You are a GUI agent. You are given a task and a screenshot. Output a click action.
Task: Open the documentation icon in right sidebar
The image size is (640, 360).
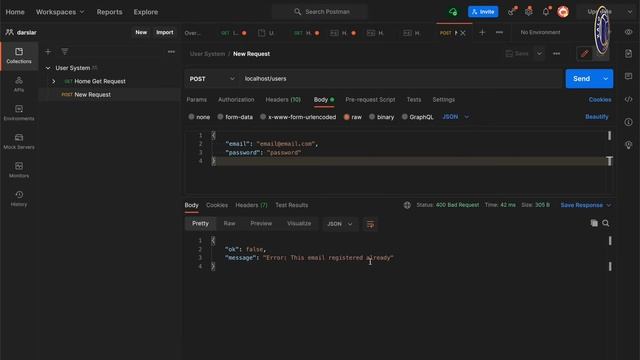click(628, 53)
